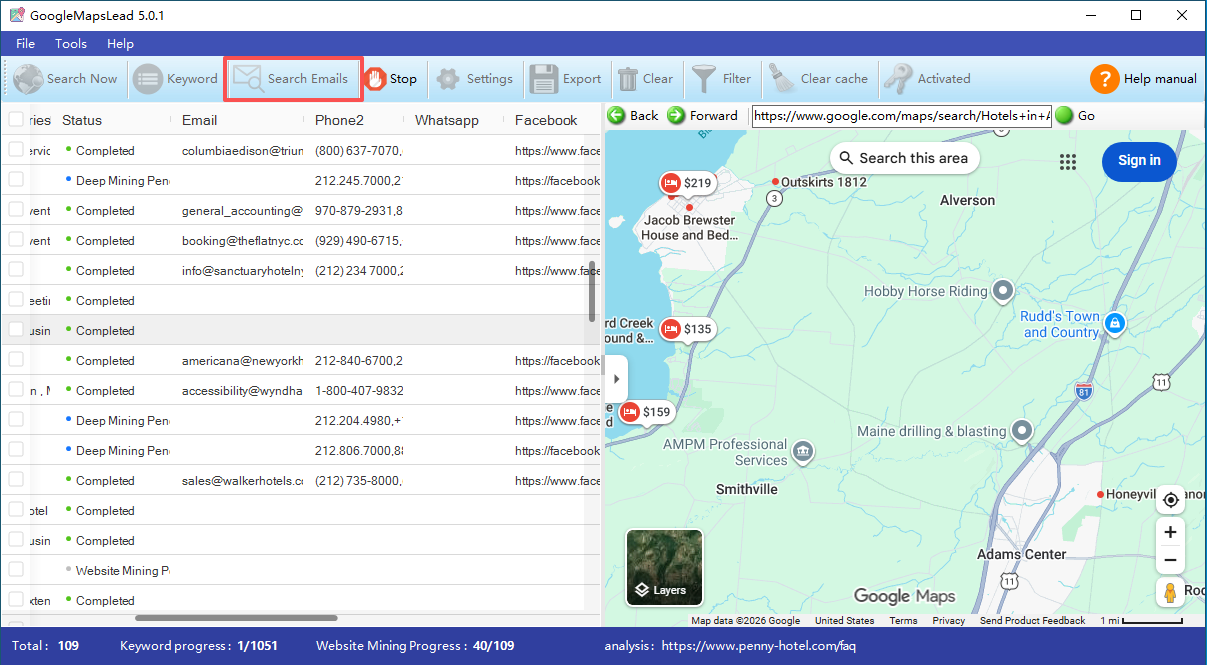Click the Whatsapp column header
The image size is (1207, 665).
click(x=446, y=120)
